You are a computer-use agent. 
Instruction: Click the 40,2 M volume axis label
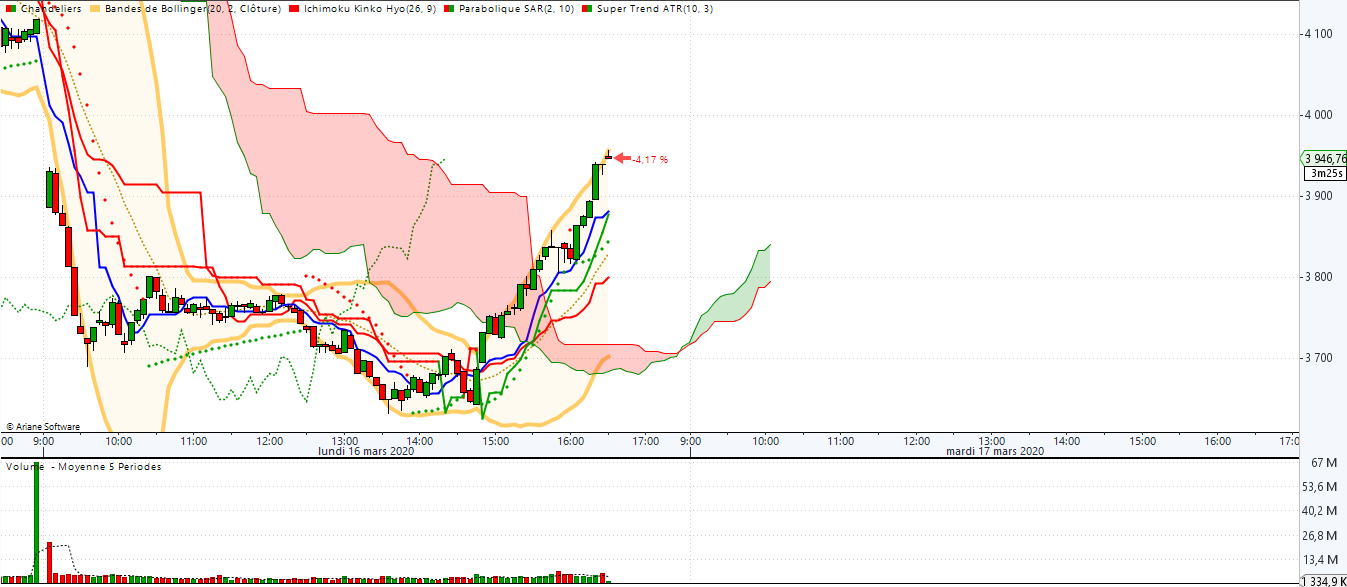1322,511
